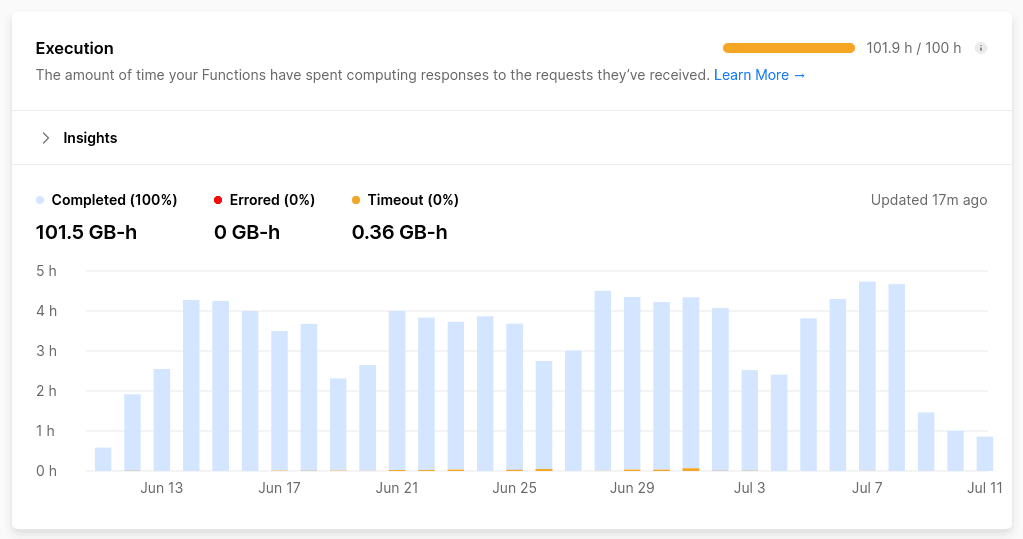1023x539 pixels.
Task: Click the orange Timeout legend dot
Action: pos(356,200)
